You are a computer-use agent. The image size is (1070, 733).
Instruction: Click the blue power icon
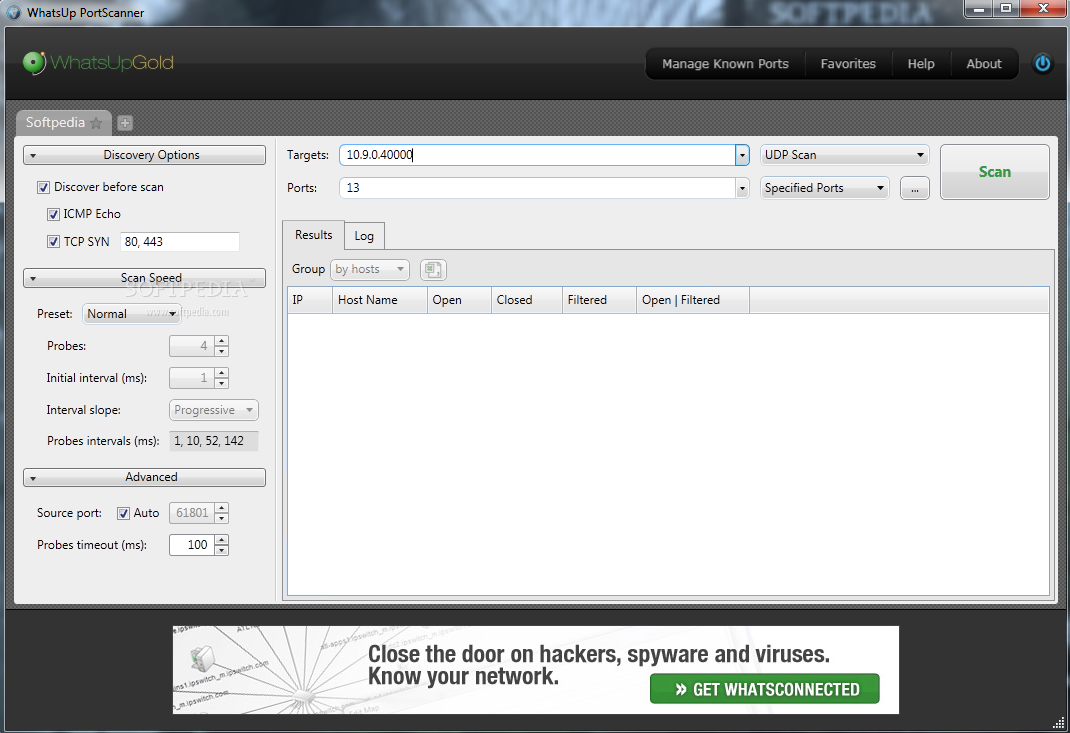pyautogui.click(x=1043, y=63)
